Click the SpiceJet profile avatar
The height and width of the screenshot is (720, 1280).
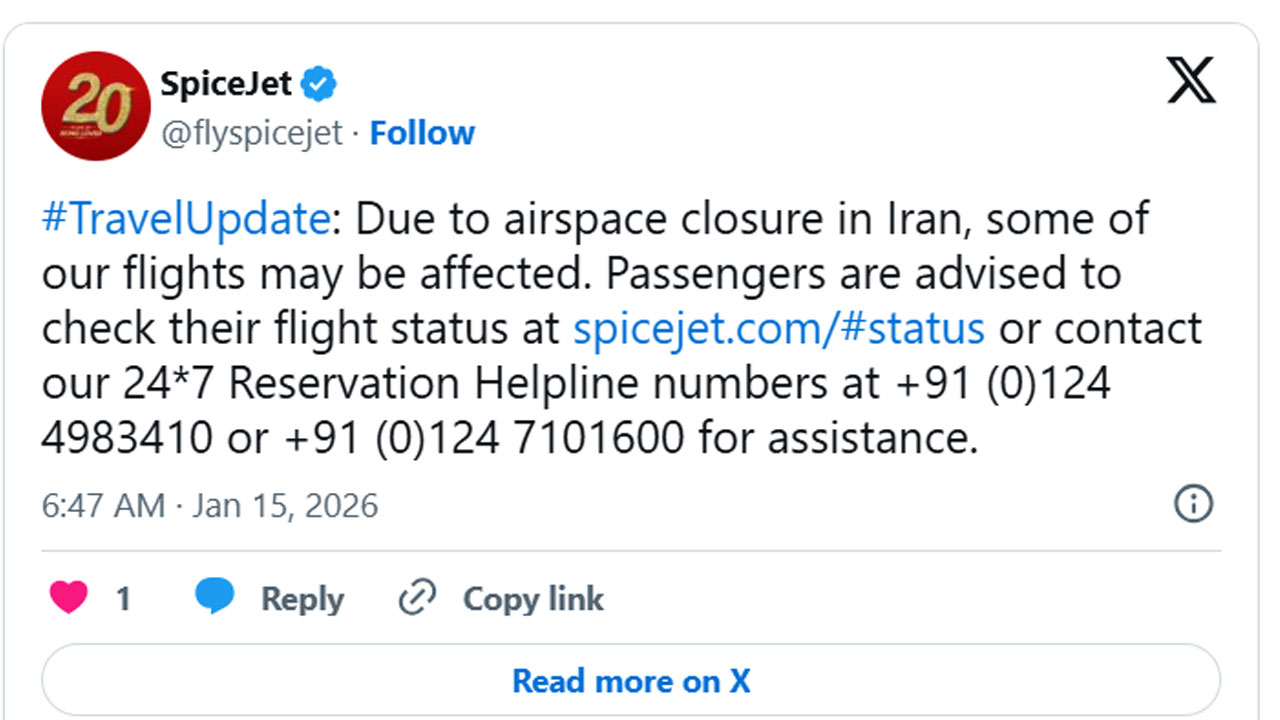95,106
